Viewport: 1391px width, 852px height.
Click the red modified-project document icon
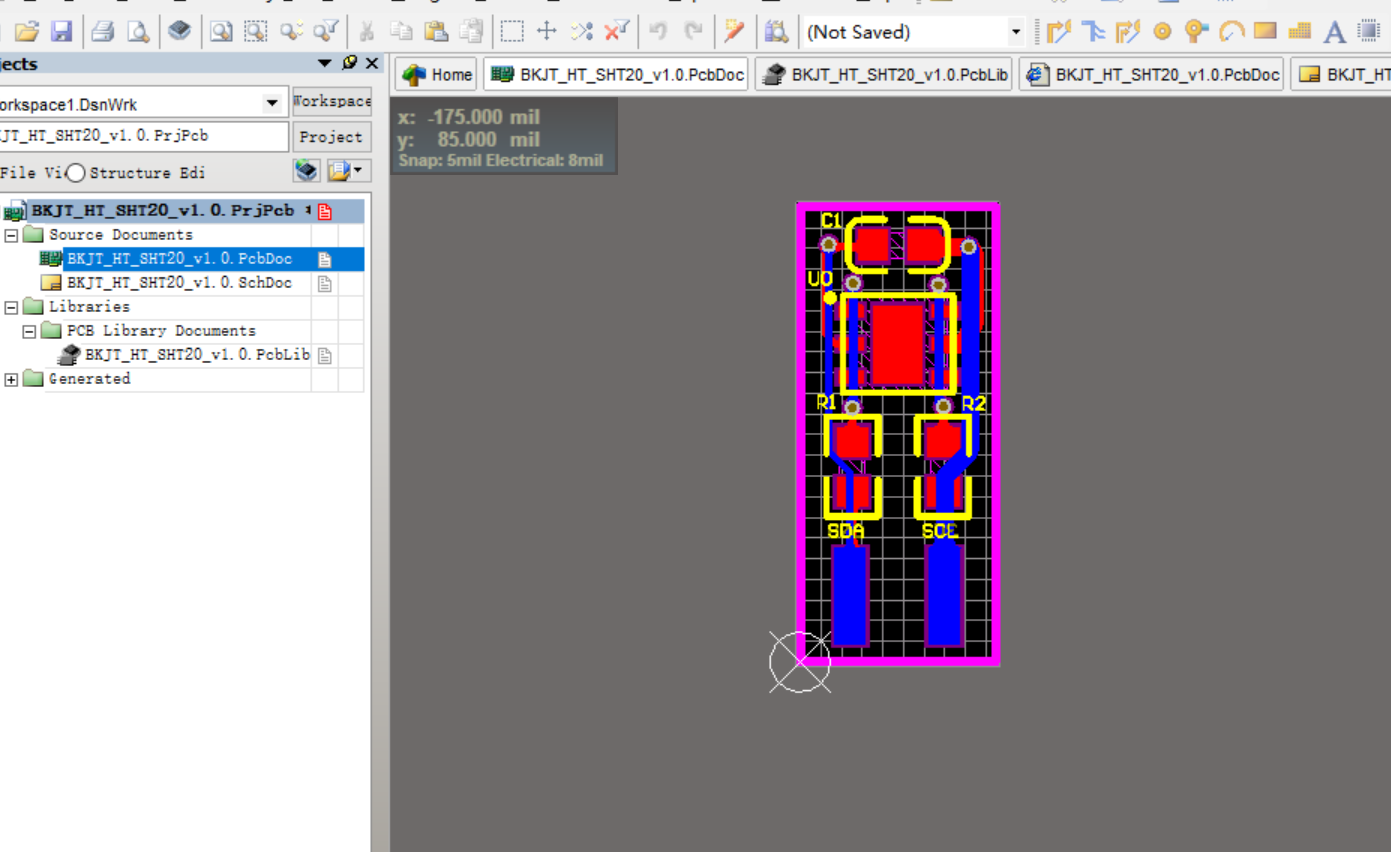[x=325, y=211]
